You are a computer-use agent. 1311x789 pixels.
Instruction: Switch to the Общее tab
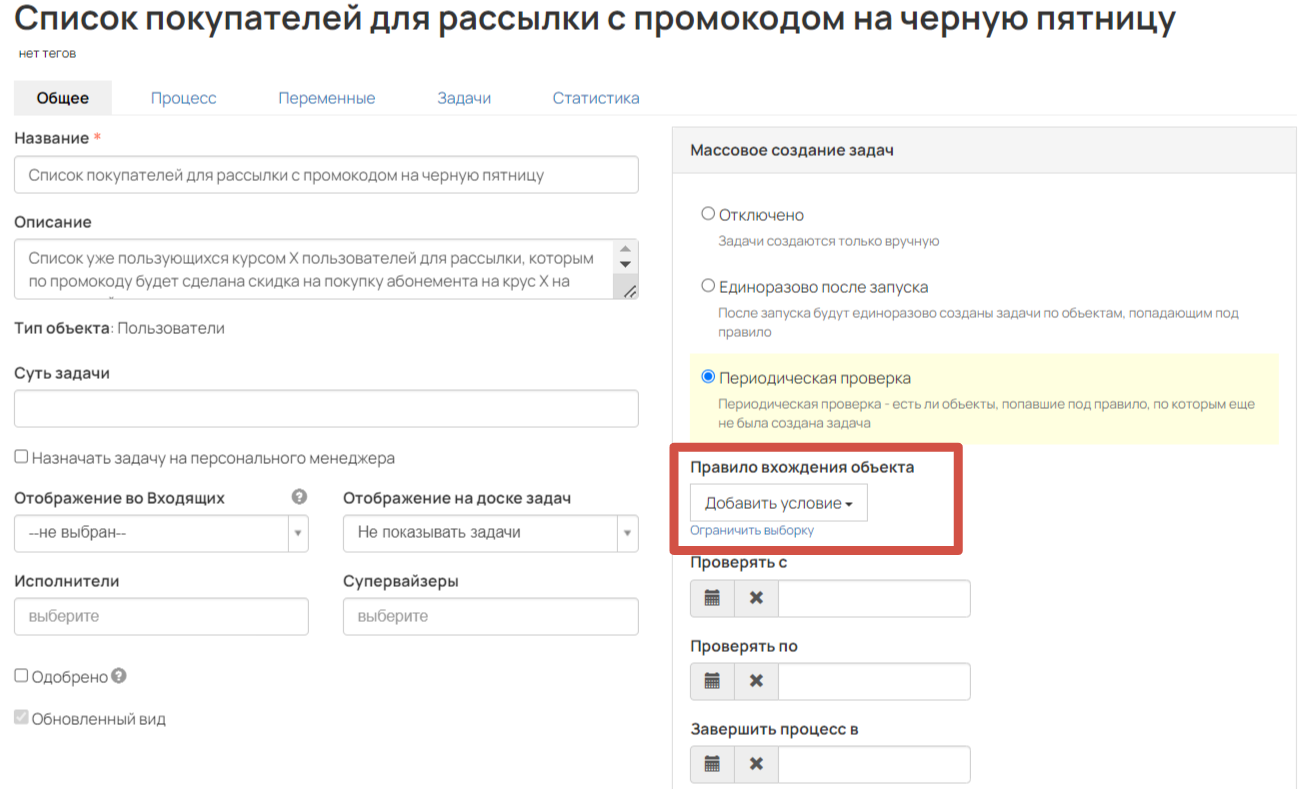coord(63,98)
